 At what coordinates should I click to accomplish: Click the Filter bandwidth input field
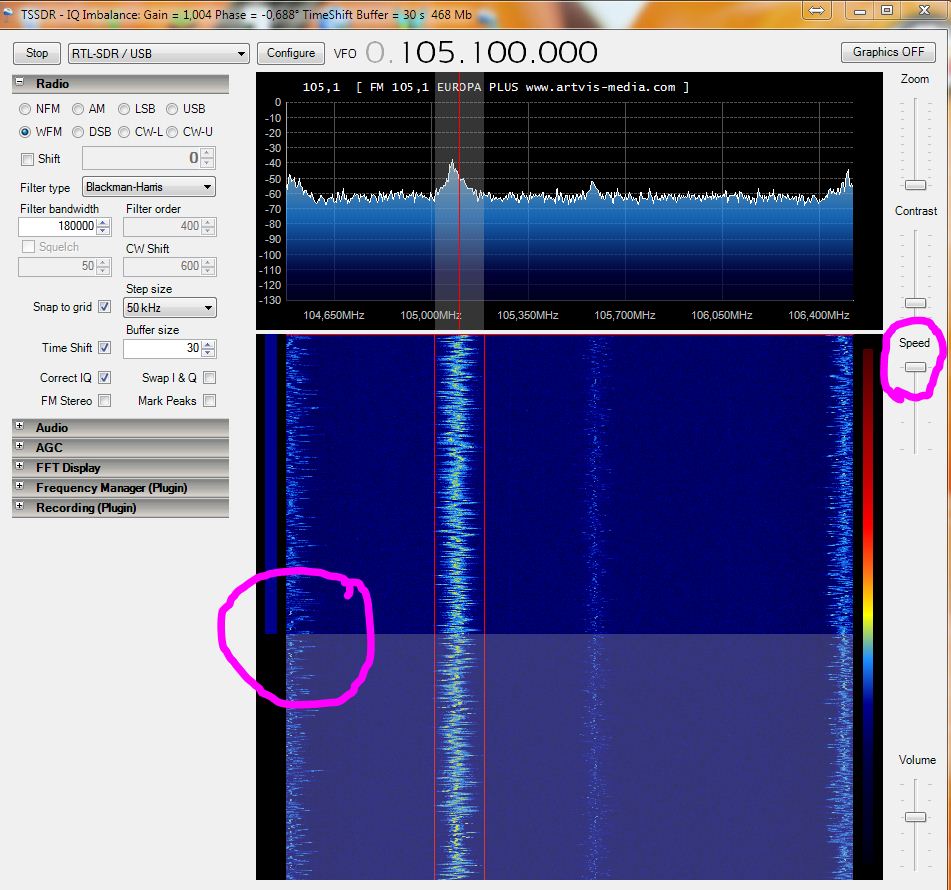point(57,227)
